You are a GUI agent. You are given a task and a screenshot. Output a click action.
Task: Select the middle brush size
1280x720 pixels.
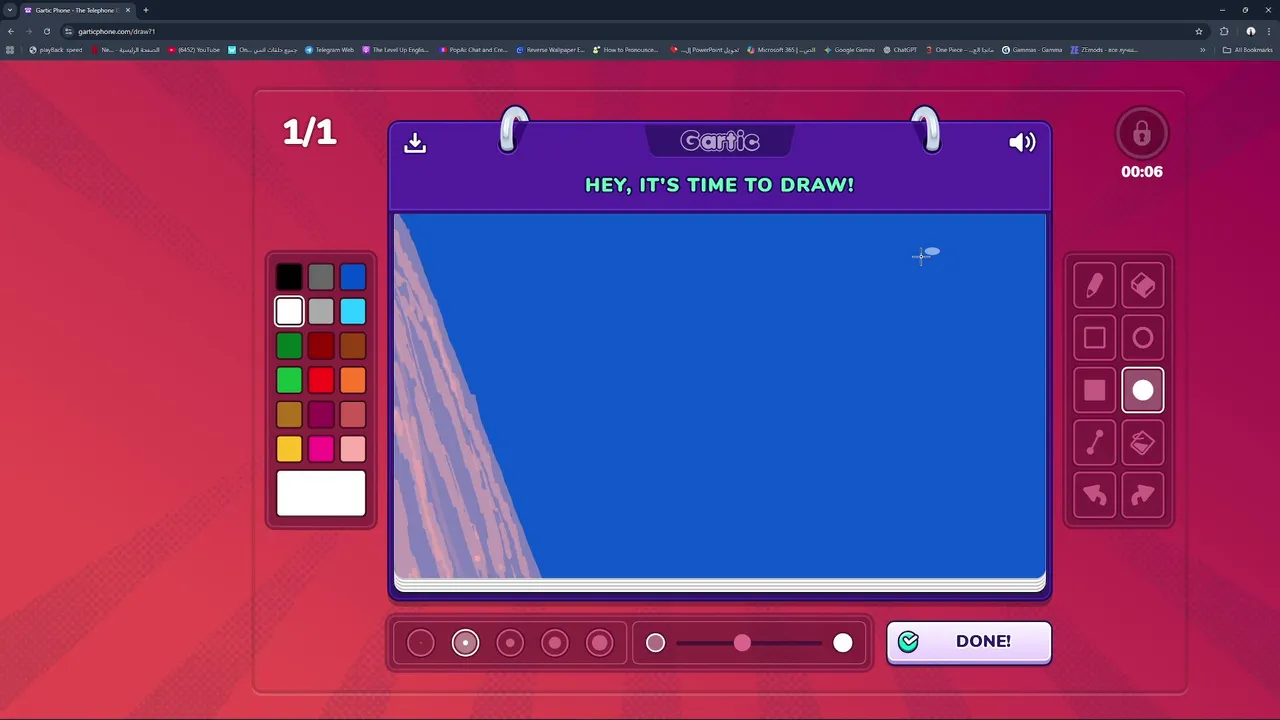[510, 643]
